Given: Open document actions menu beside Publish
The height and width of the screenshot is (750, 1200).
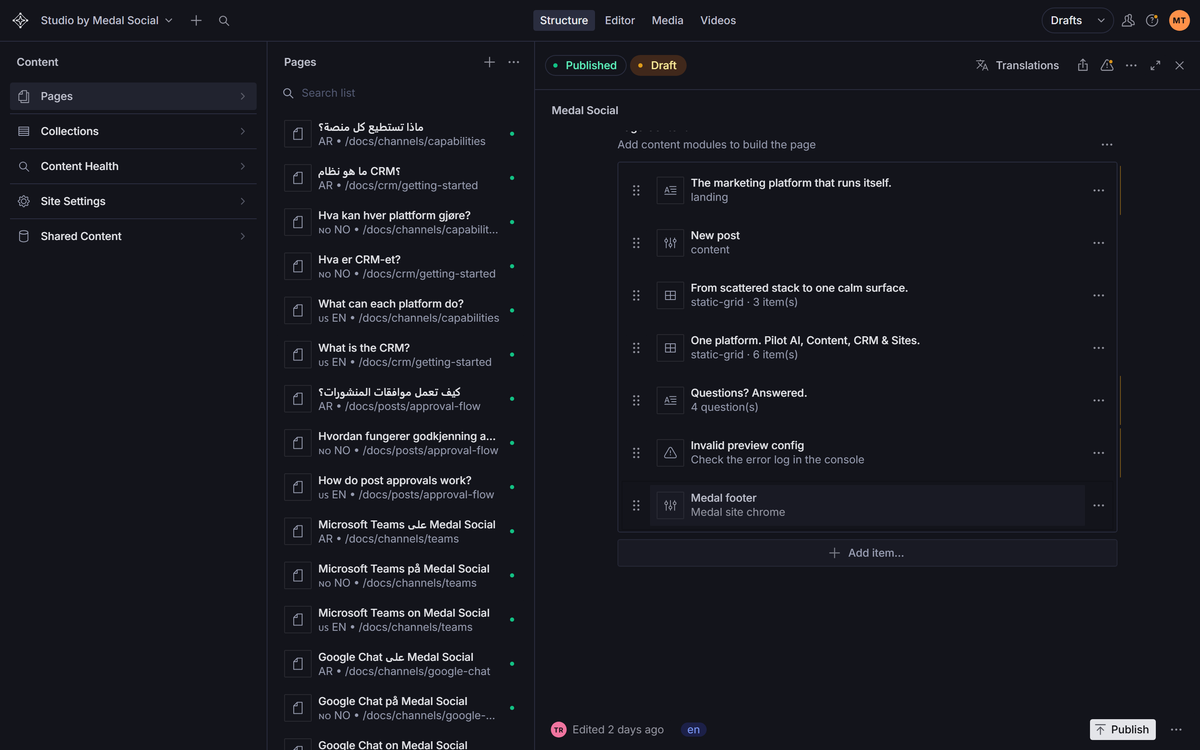Looking at the screenshot, I should click(x=1176, y=730).
